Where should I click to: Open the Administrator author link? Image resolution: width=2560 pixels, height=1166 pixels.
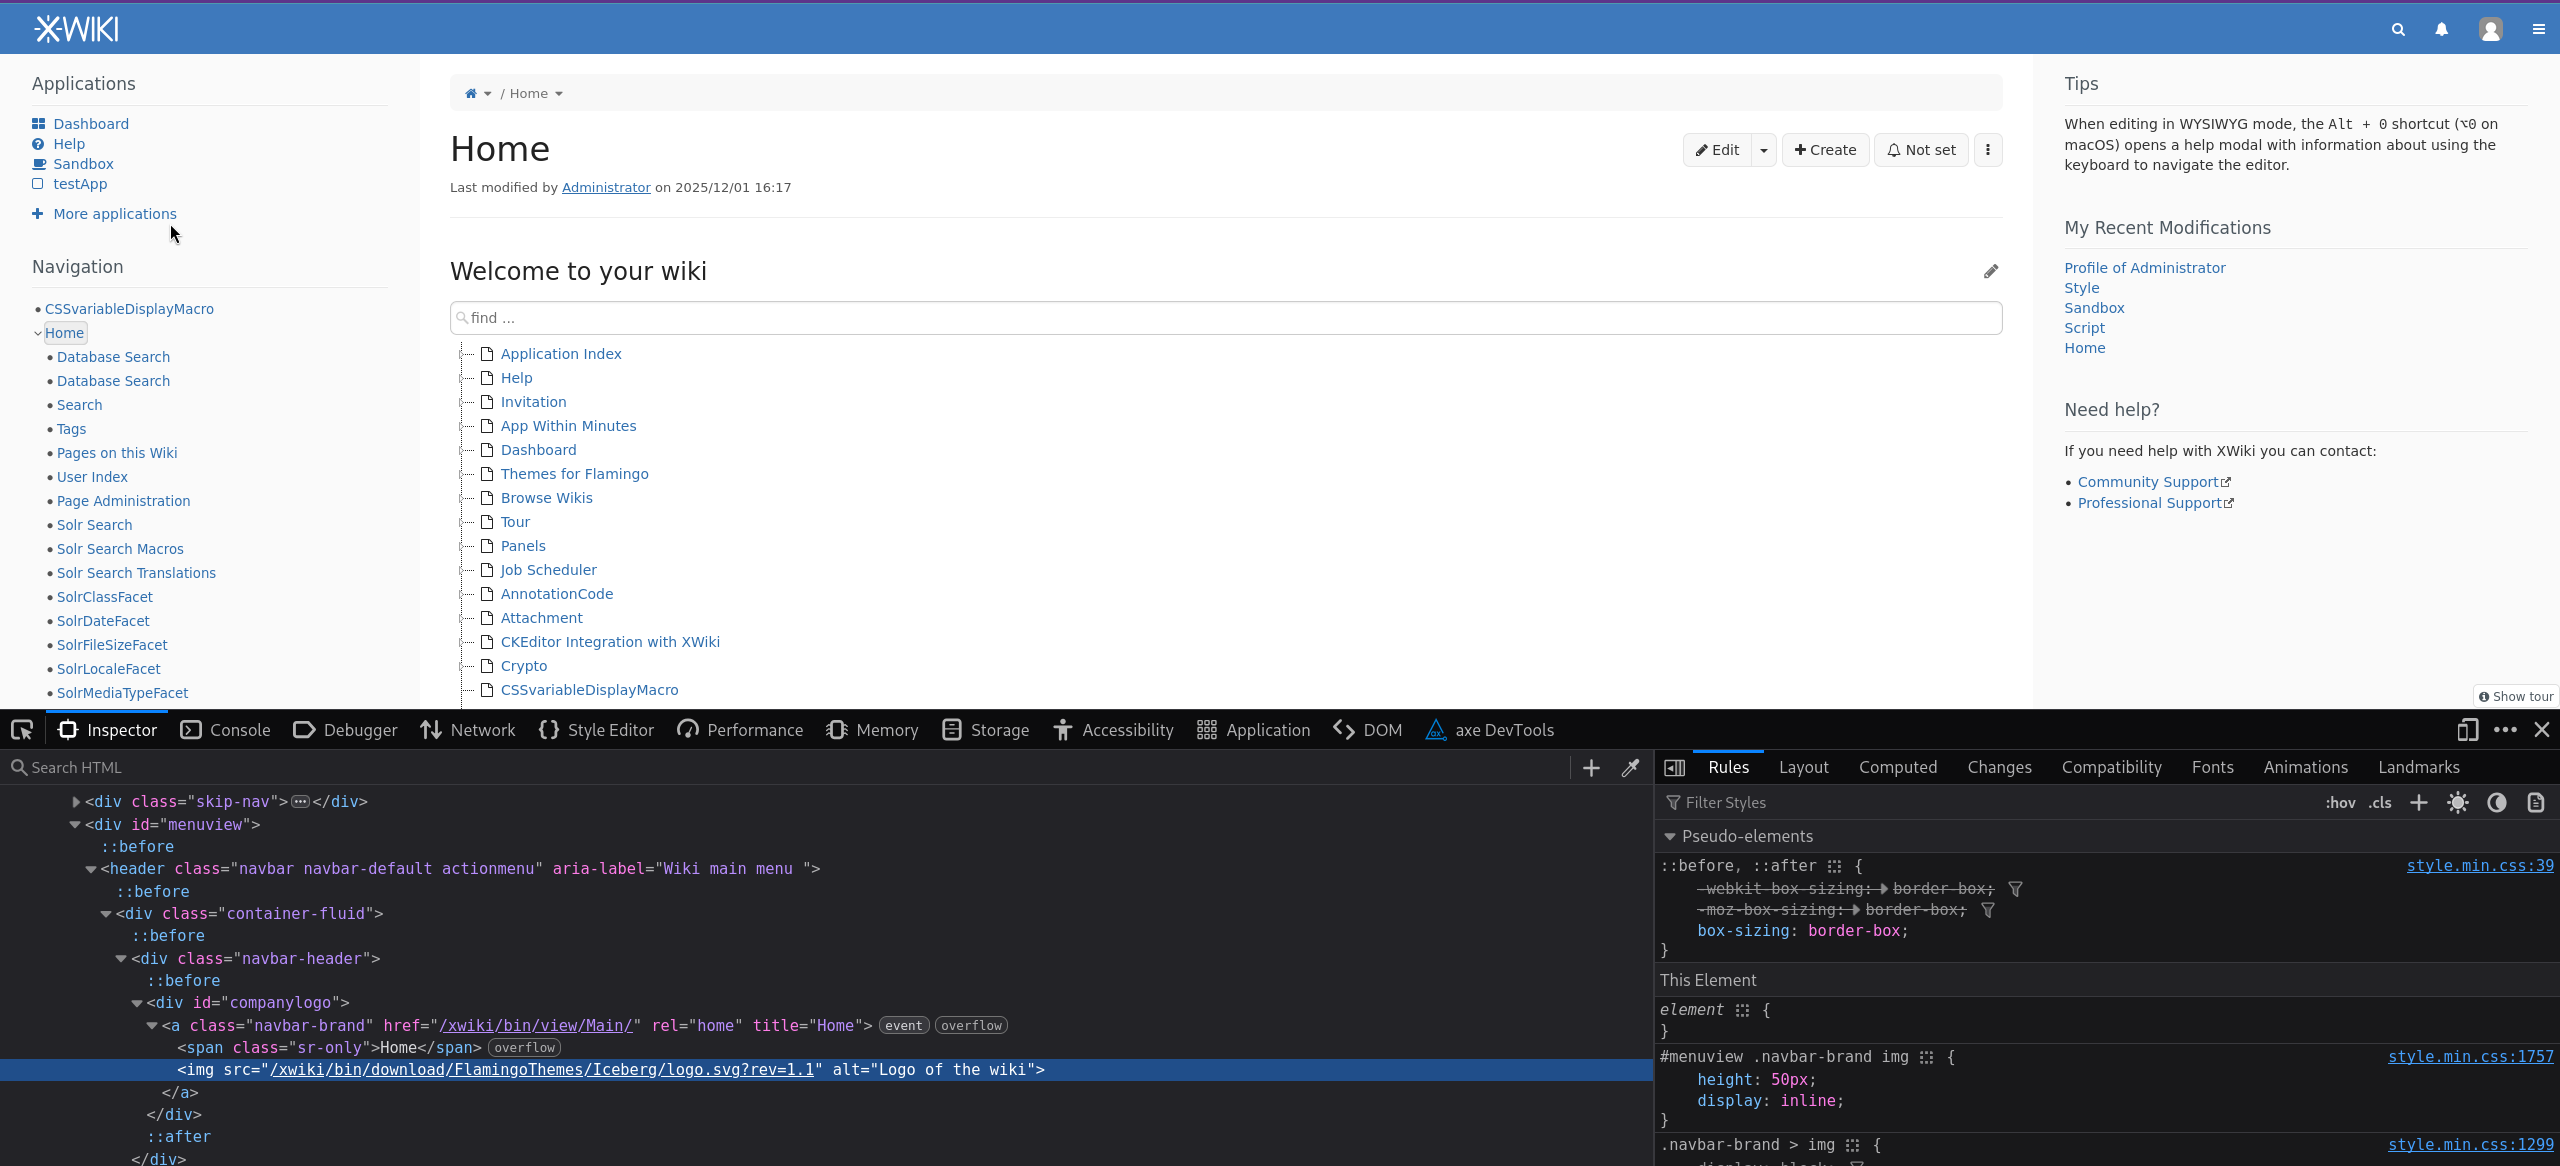coord(606,188)
